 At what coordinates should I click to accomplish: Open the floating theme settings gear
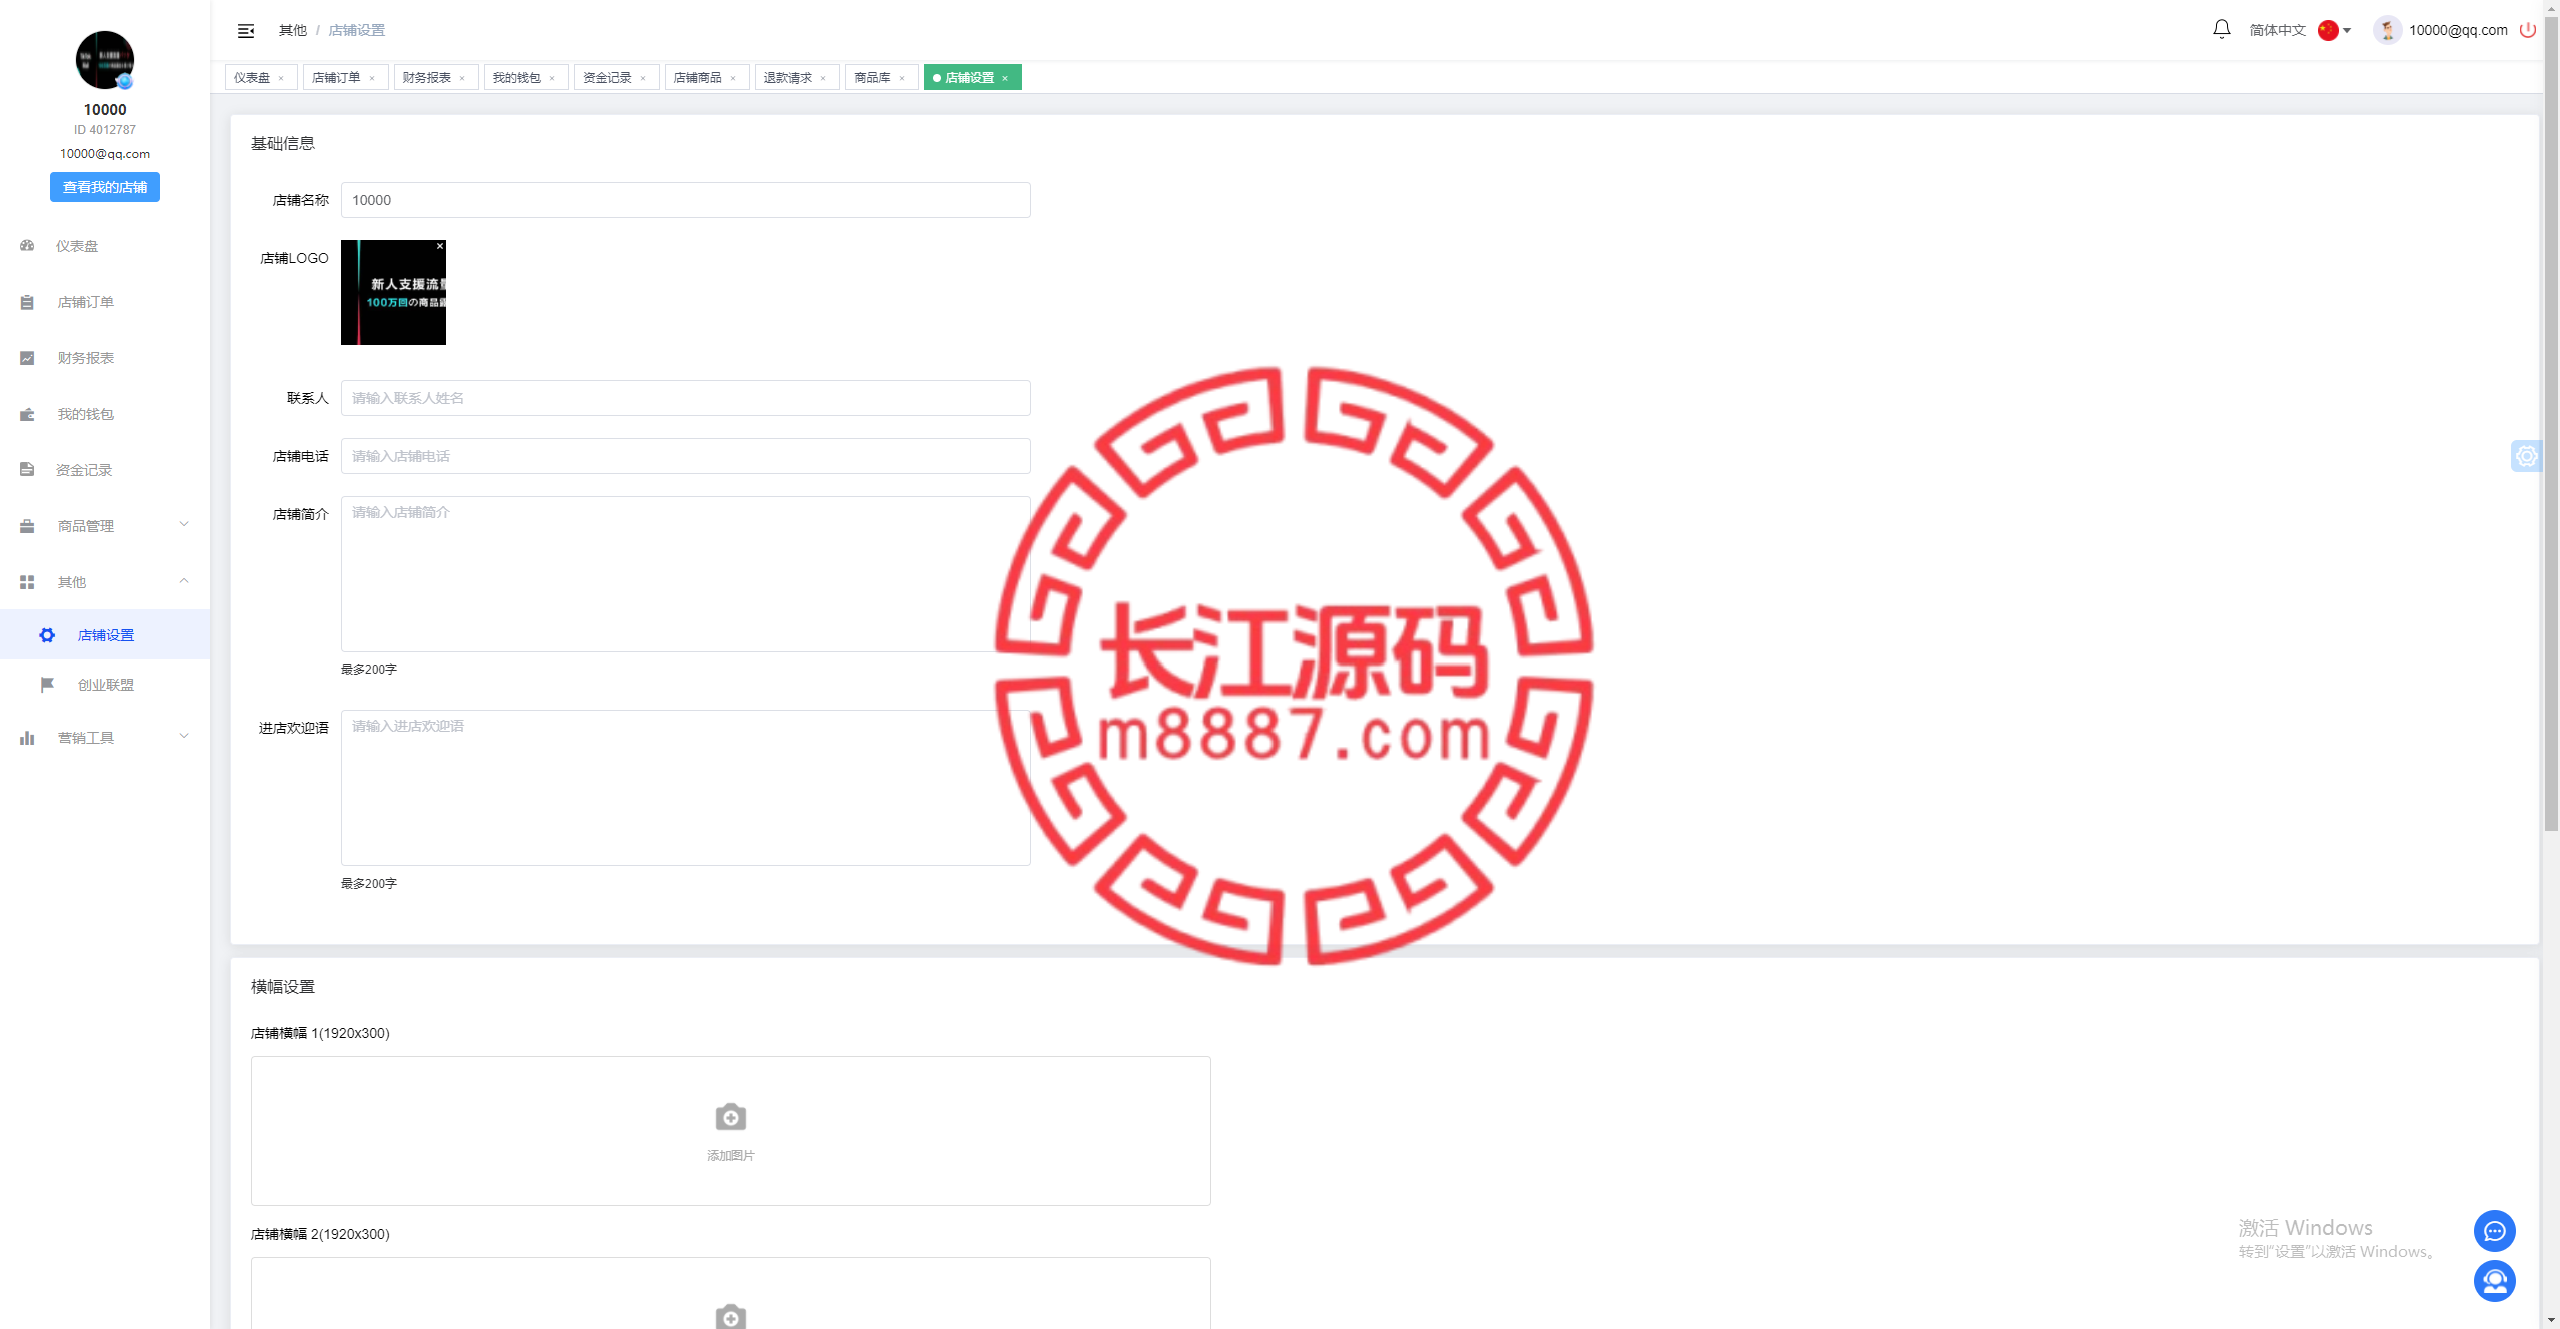tap(2527, 456)
